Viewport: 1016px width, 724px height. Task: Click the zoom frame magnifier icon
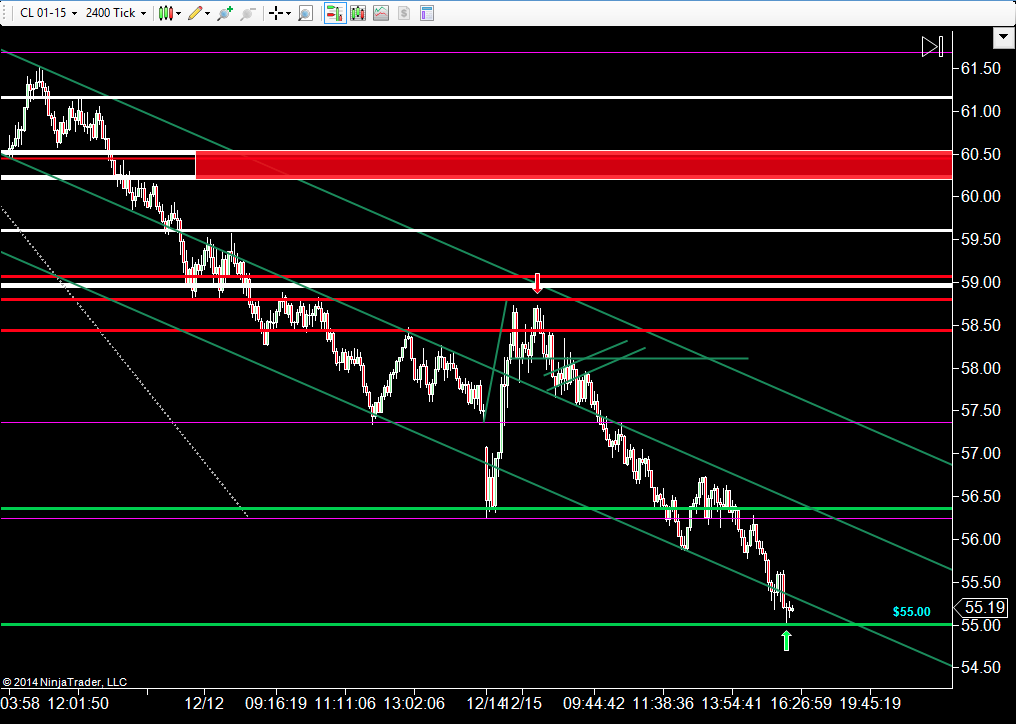305,13
